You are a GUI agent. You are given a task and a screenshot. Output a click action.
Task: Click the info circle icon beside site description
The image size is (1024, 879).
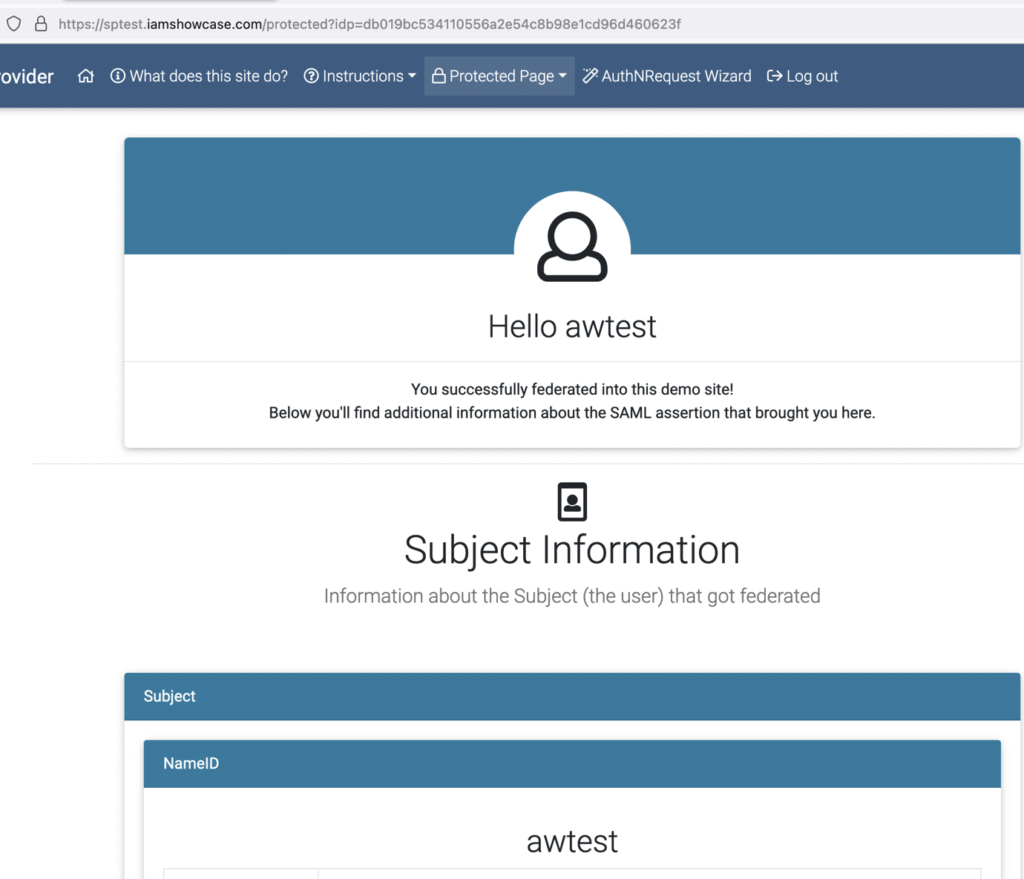click(x=119, y=75)
